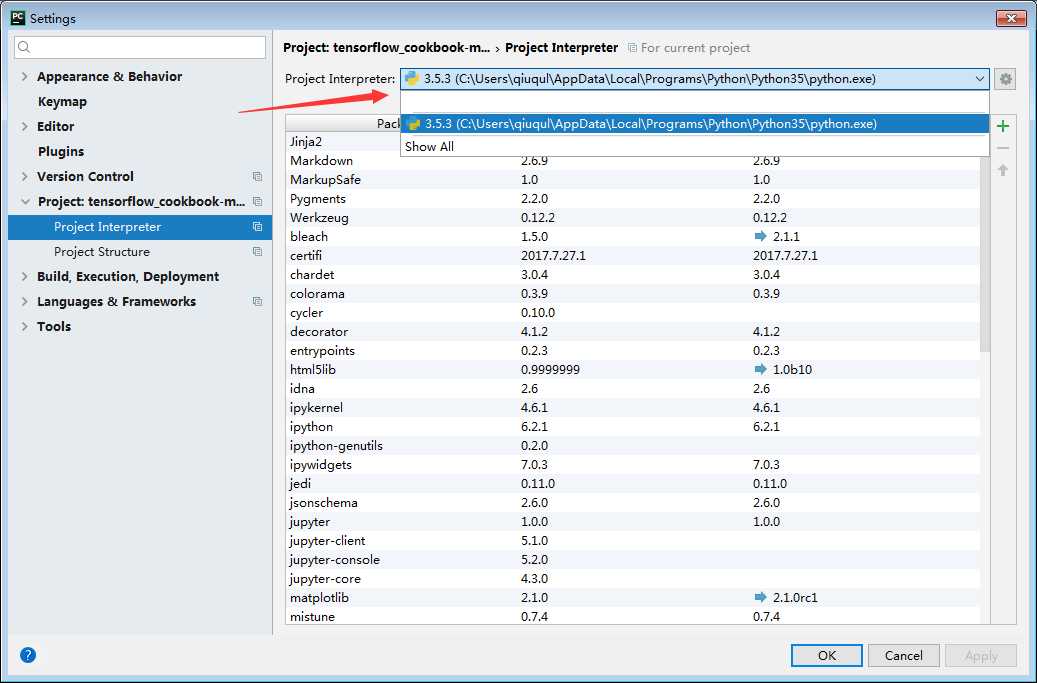Screen dimensions: 1037x683
Task: Expand the Version Control section
Action: click(24, 177)
